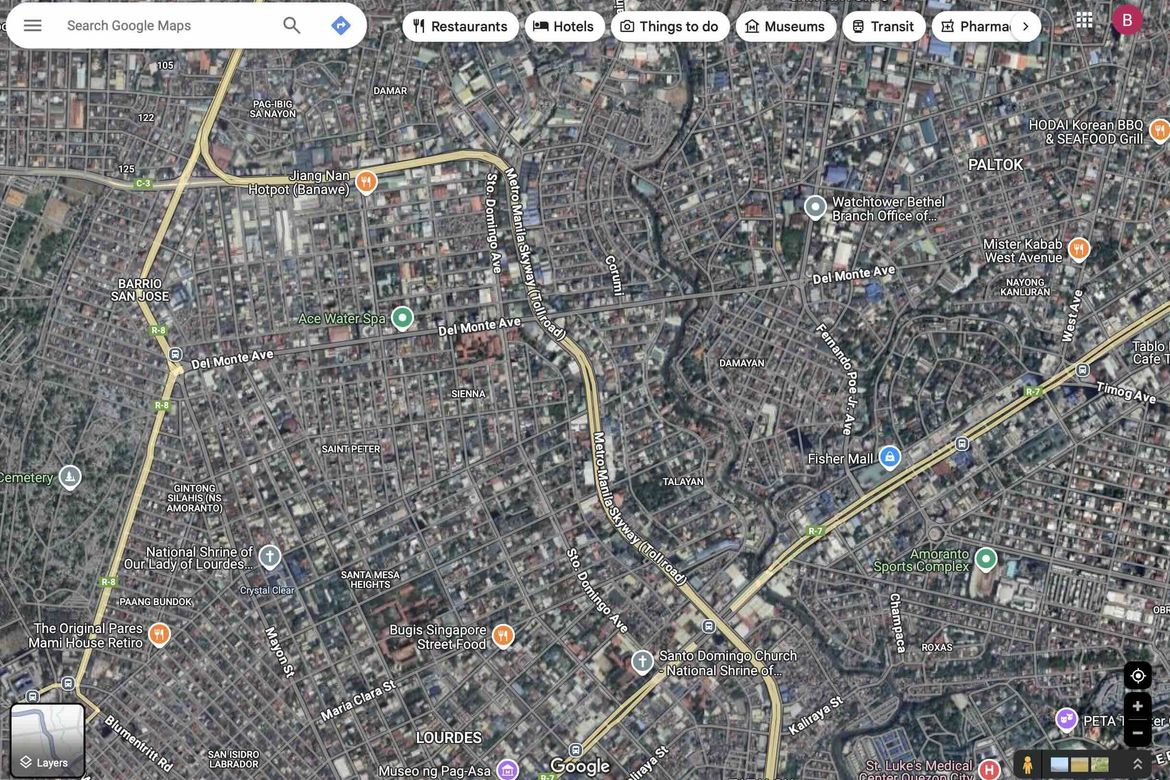1170x780 pixels.
Task: Click the LOURDES district label
Action: (x=448, y=737)
